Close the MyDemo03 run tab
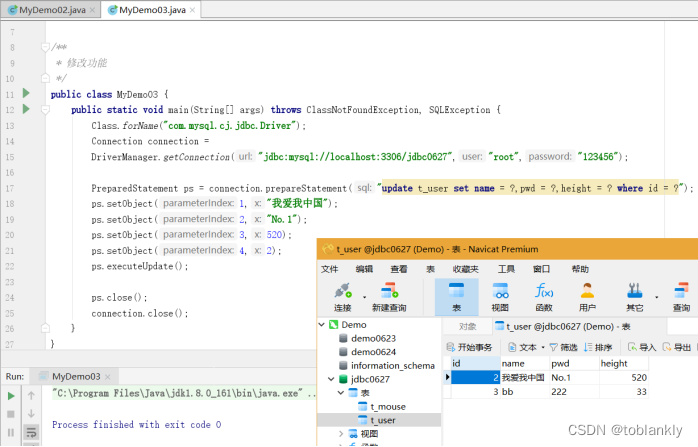The image size is (698, 447). [x=108, y=377]
